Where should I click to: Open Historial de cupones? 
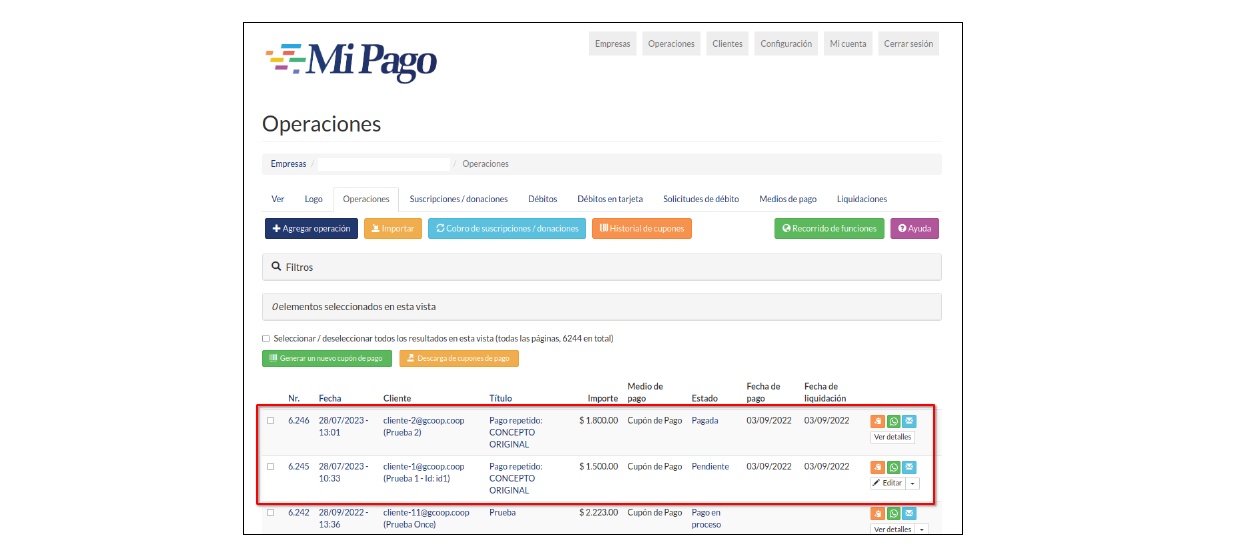pyautogui.click(x=642, y=229)
